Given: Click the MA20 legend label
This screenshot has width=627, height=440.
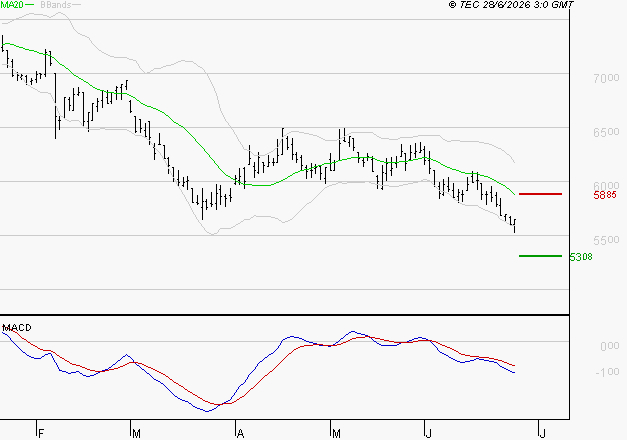Looking at the screenshot, I should coord(12,5).
